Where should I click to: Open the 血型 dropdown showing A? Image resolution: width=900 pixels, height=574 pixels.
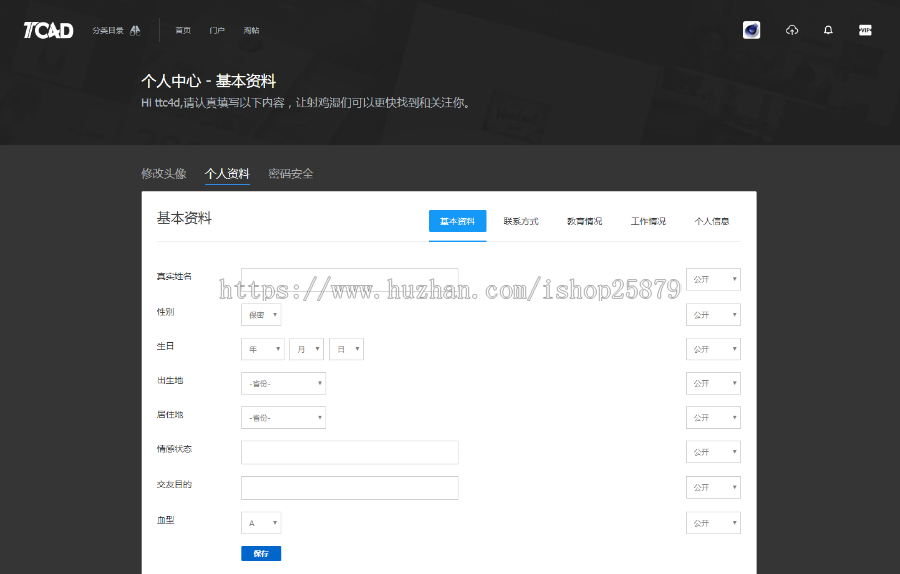pyautogui.click(x=261, y=523)
